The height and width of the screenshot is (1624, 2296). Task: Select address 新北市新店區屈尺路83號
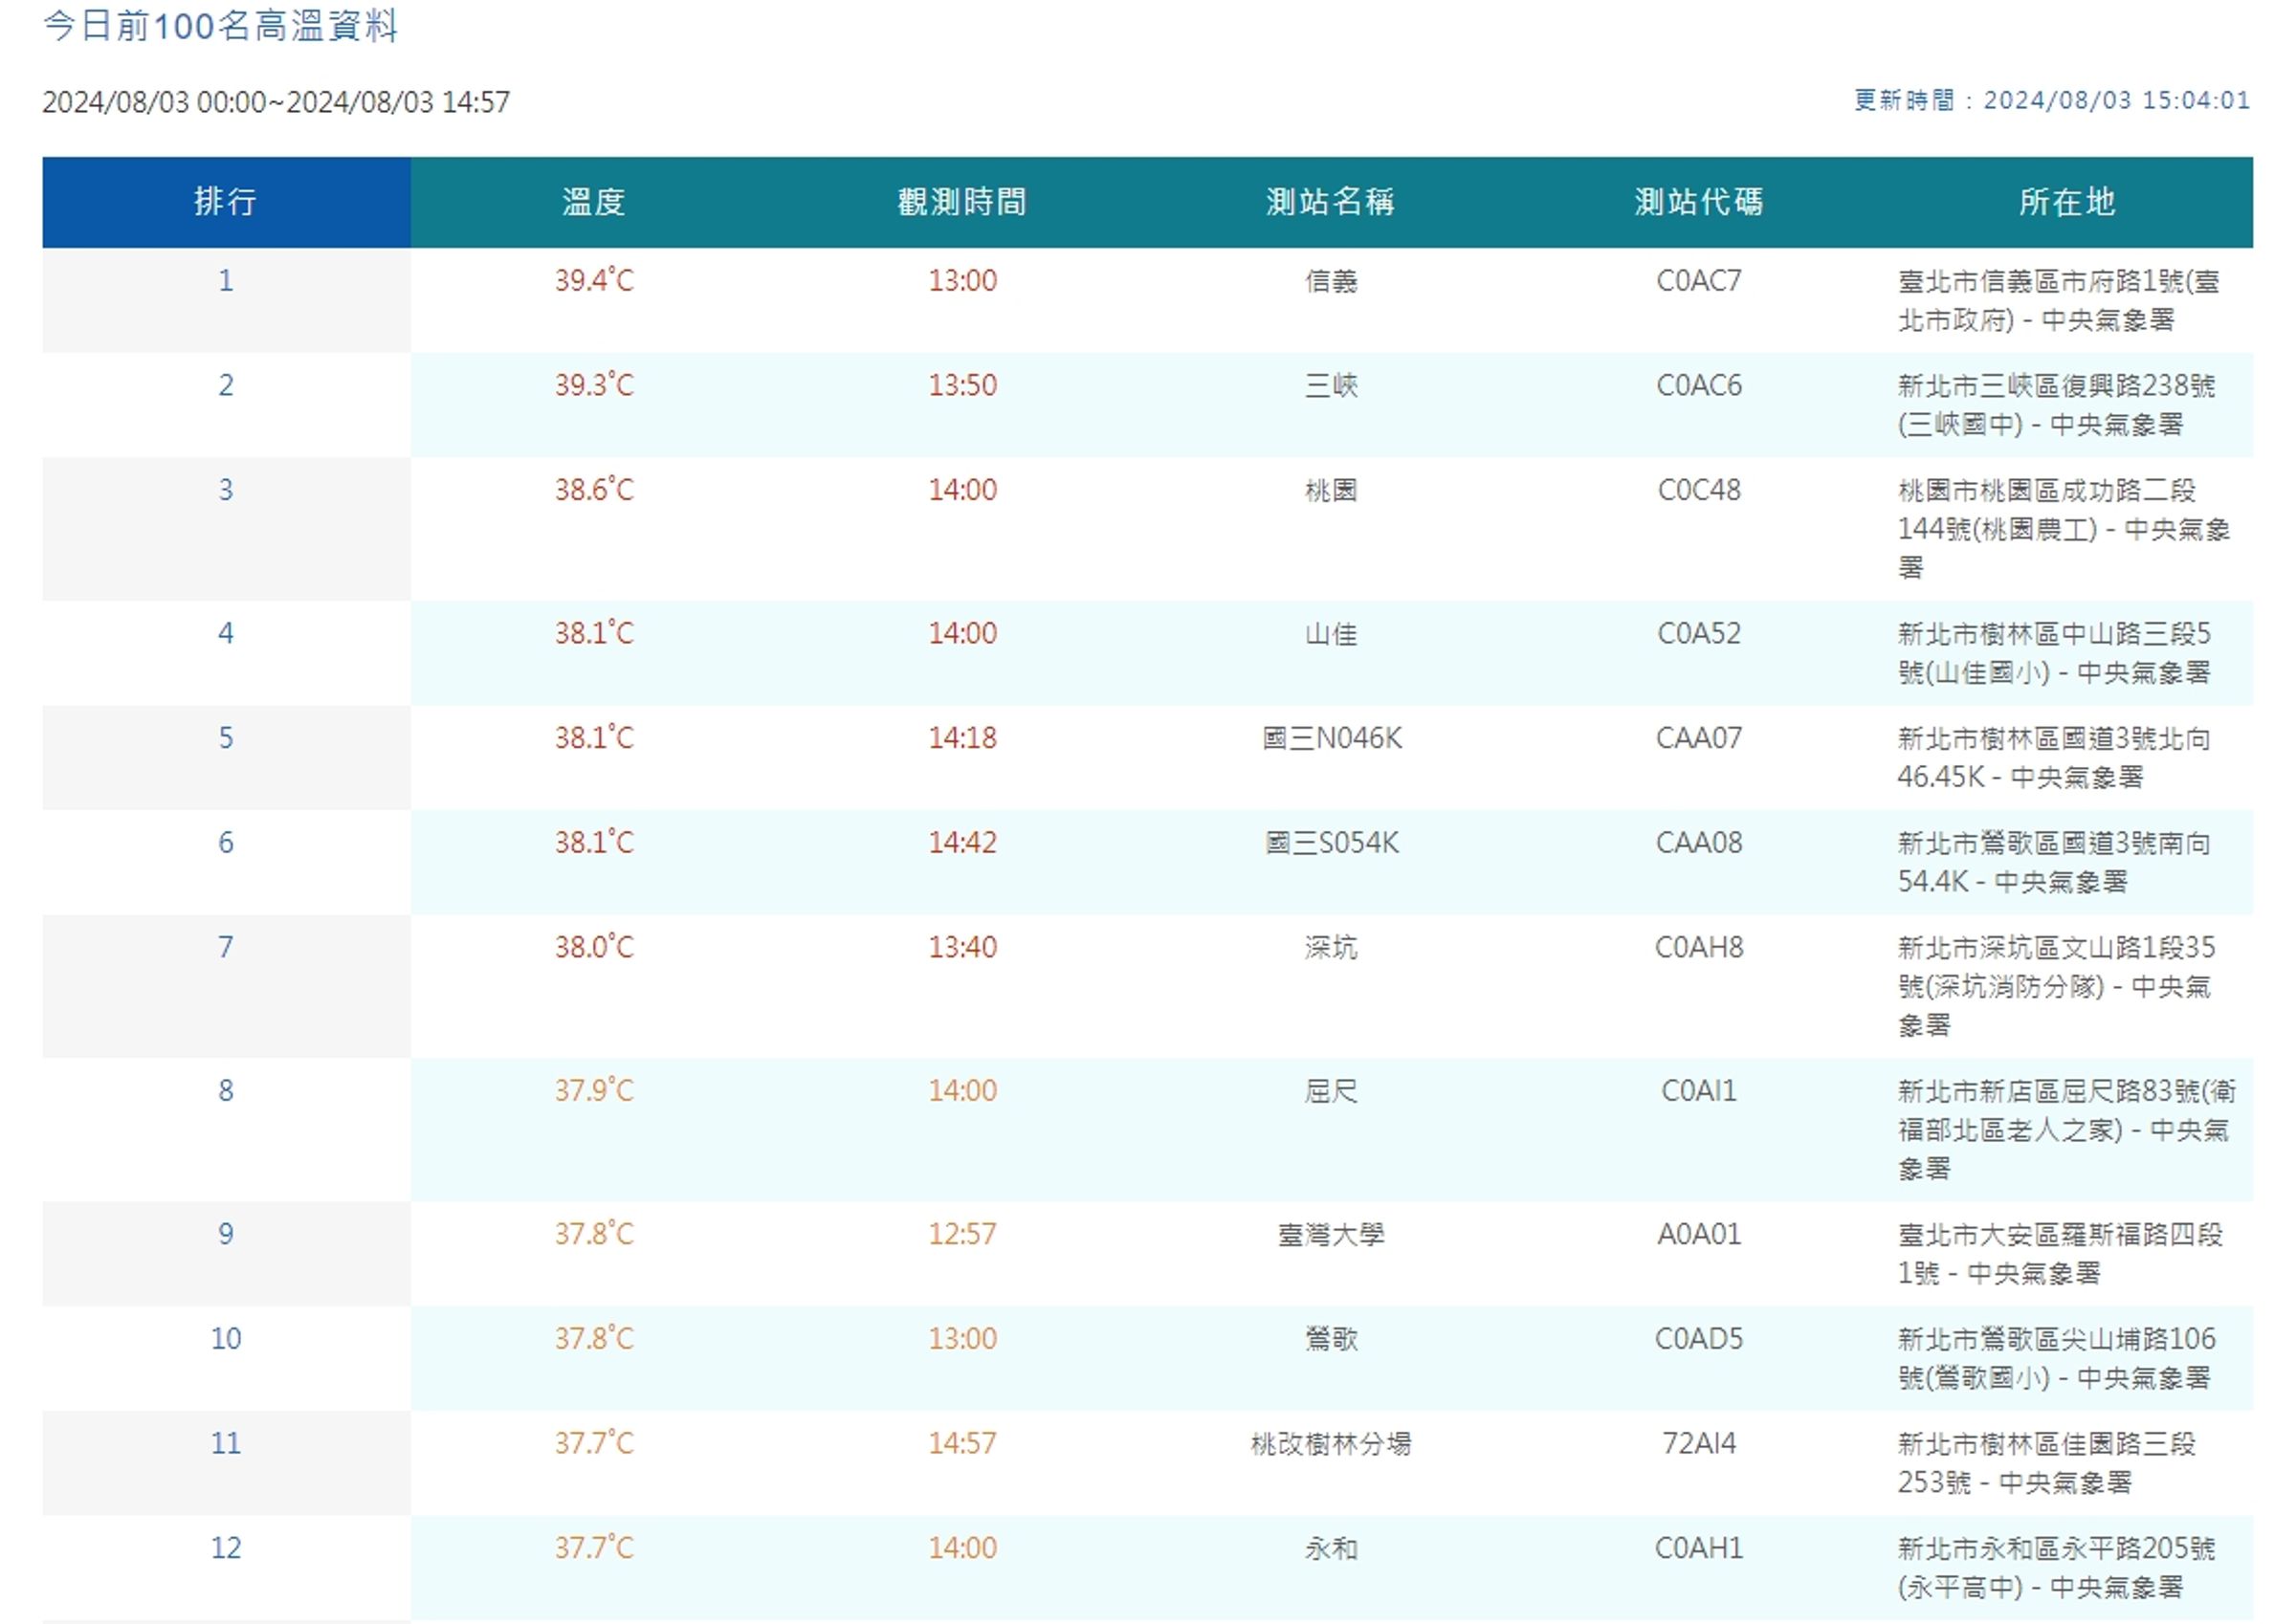2049,1091
